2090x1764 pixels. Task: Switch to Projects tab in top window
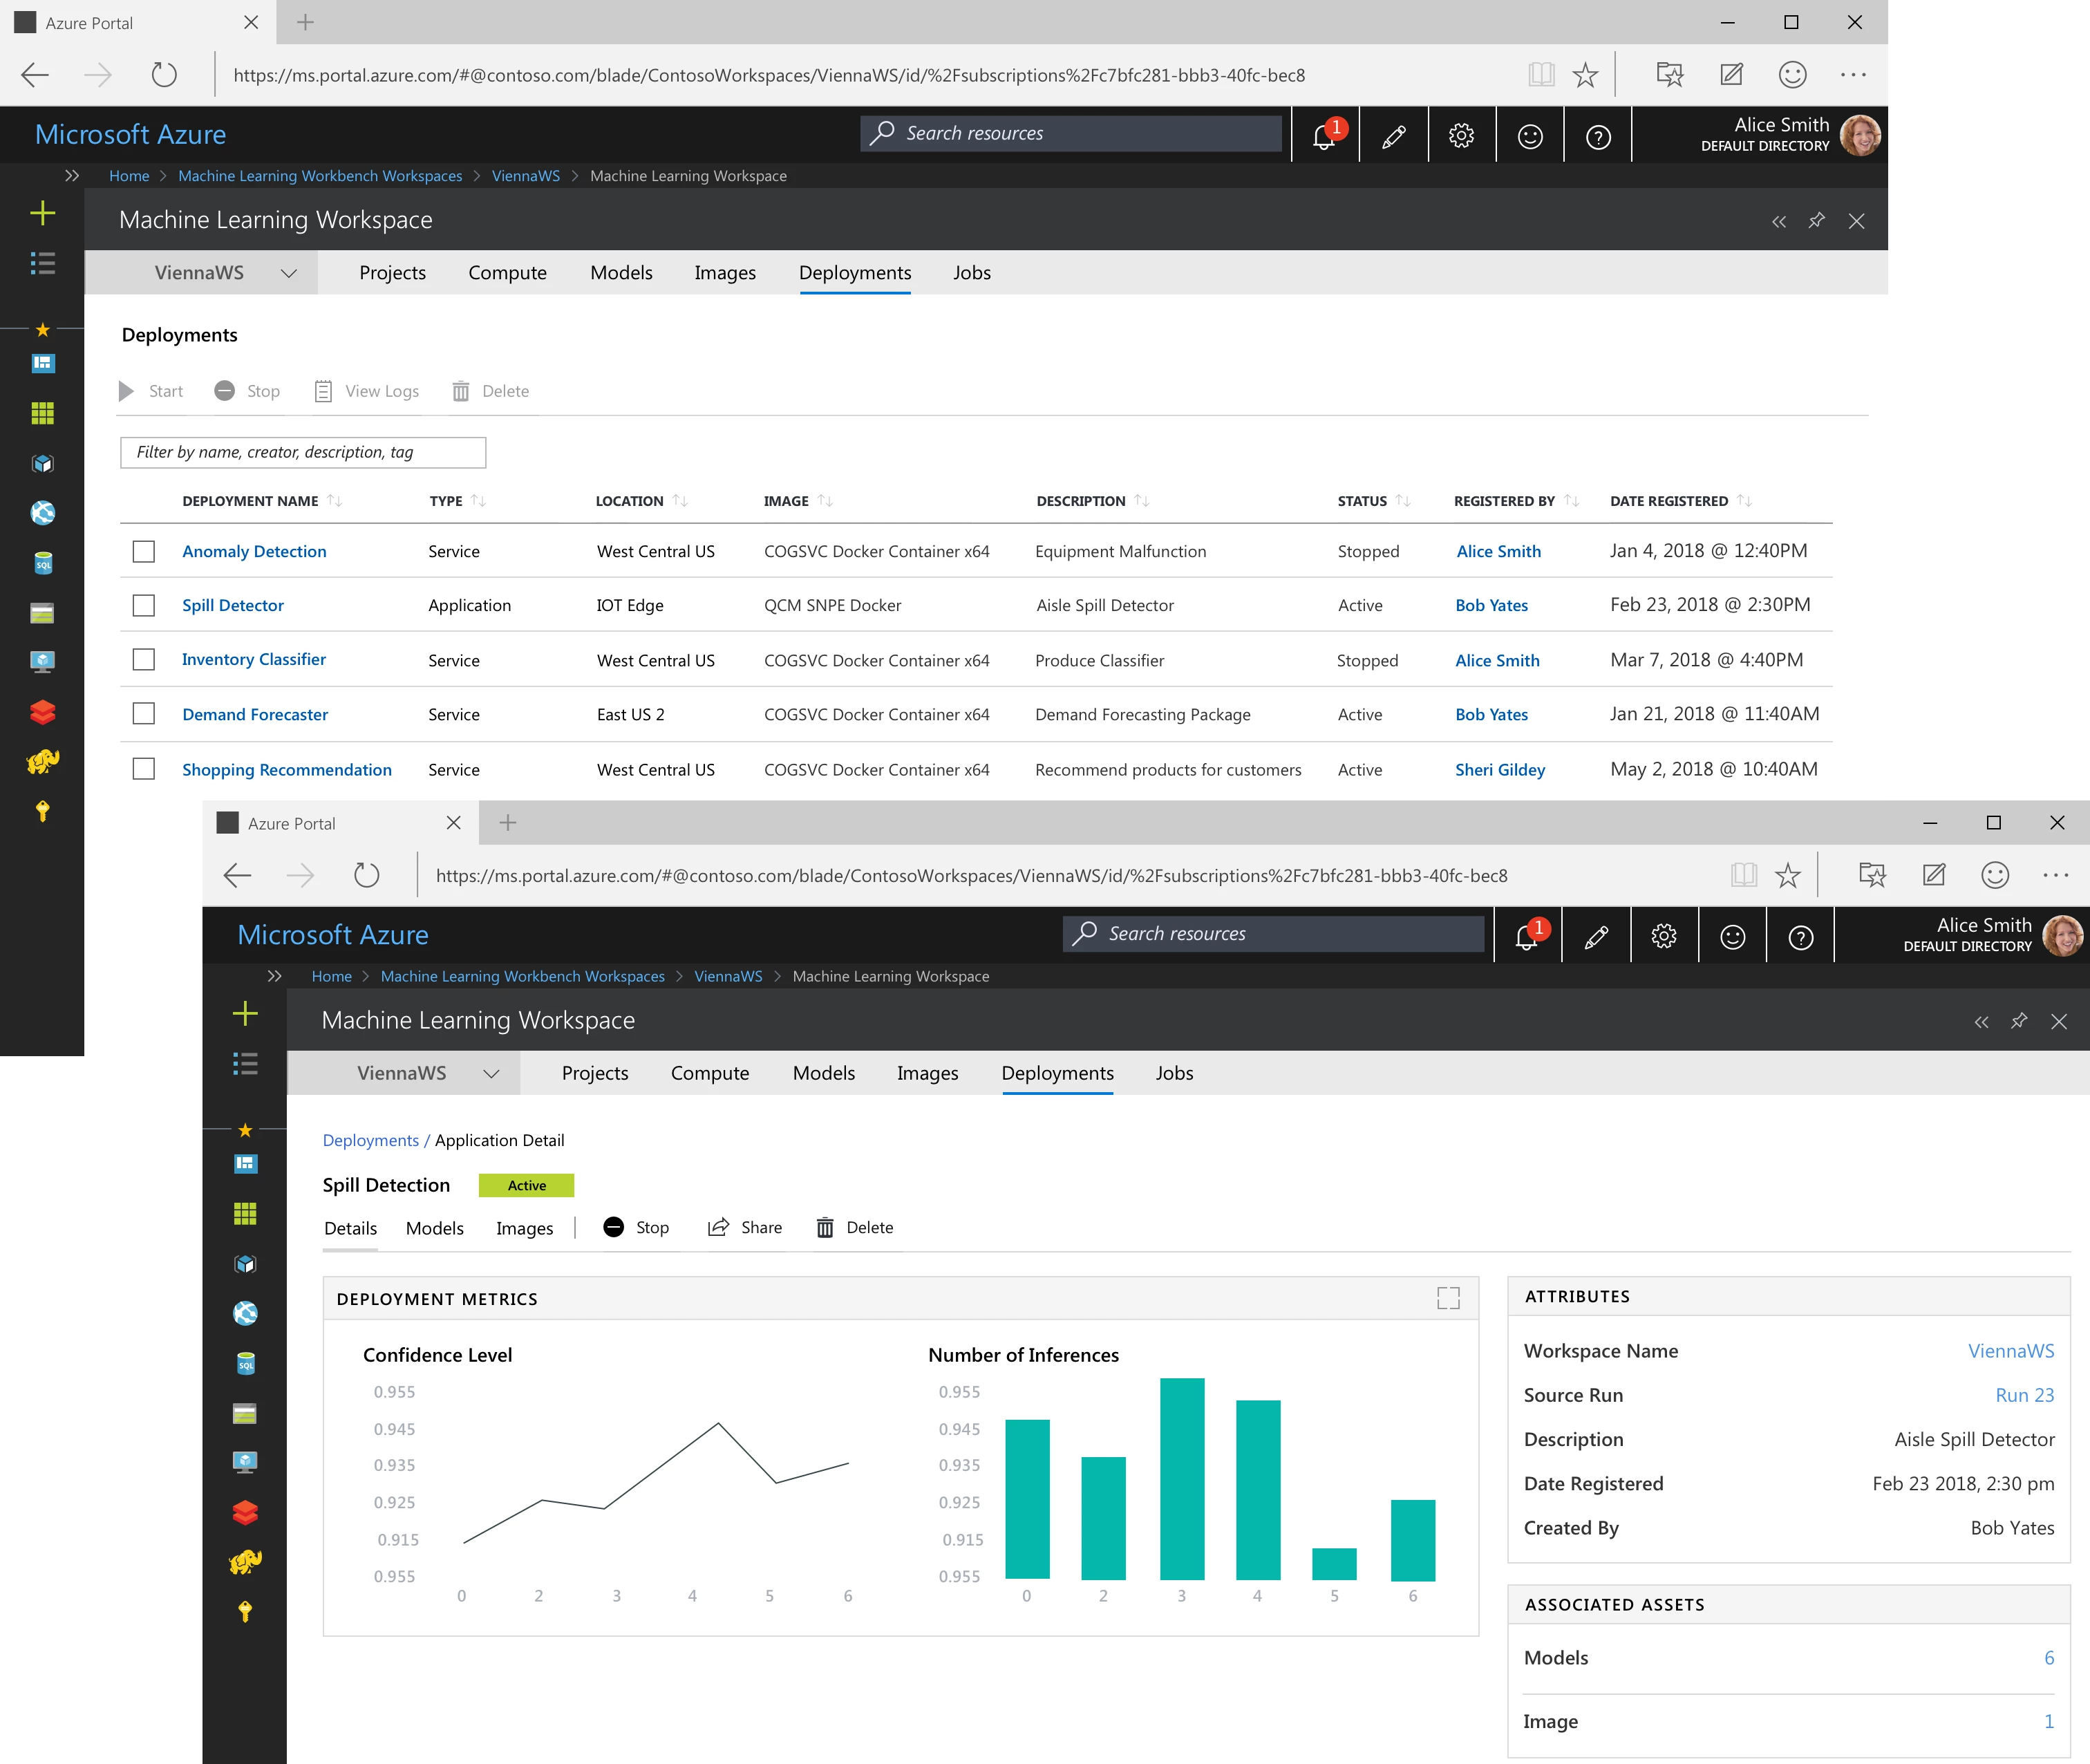click(x=392, y=272)
